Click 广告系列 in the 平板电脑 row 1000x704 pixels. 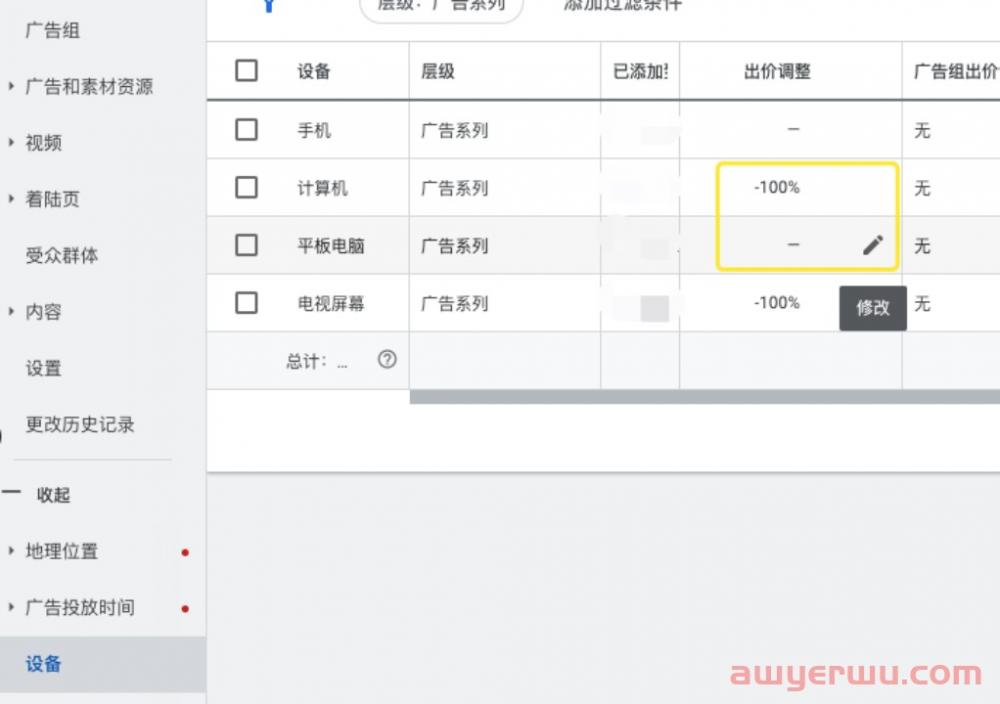pyautogui.click(x=455, y=246)
